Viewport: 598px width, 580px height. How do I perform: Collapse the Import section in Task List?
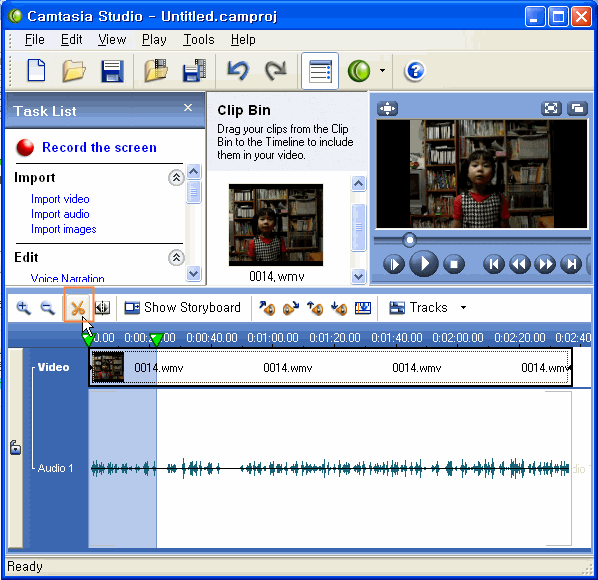pos(176,178)
